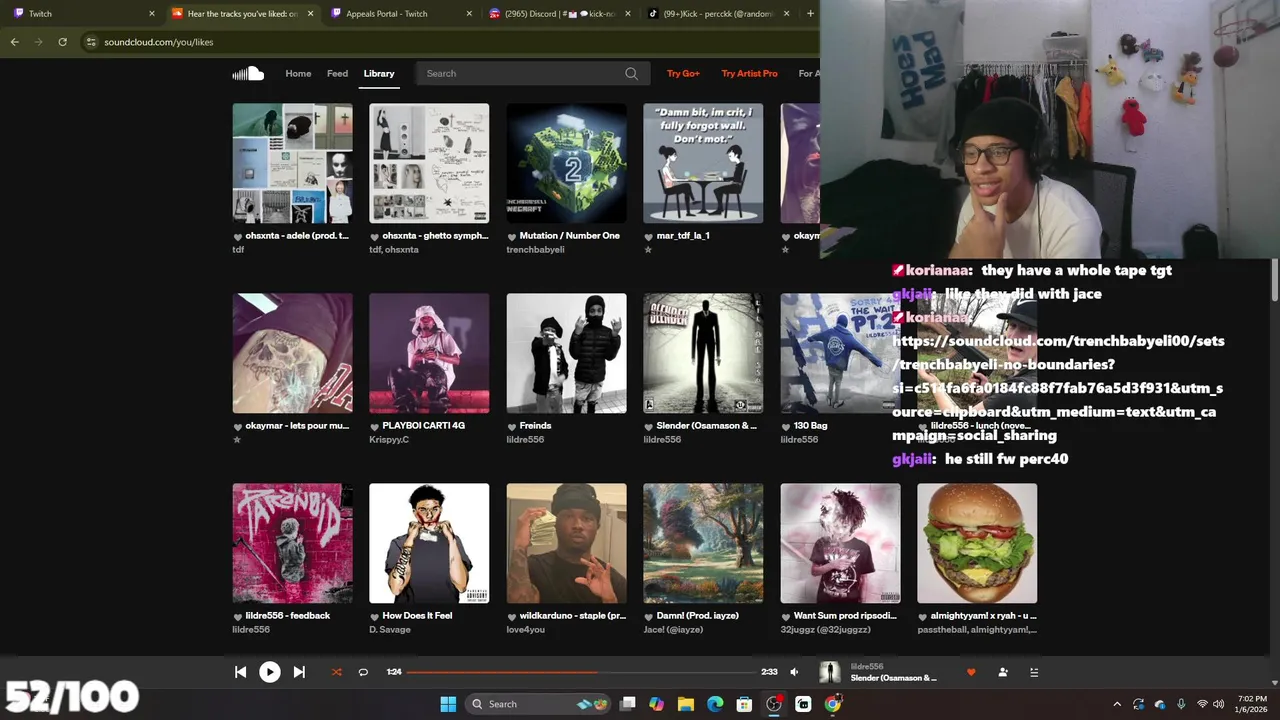
Task: Open the clock showing 7:02 PM
Action: [x=1252, y=704]
